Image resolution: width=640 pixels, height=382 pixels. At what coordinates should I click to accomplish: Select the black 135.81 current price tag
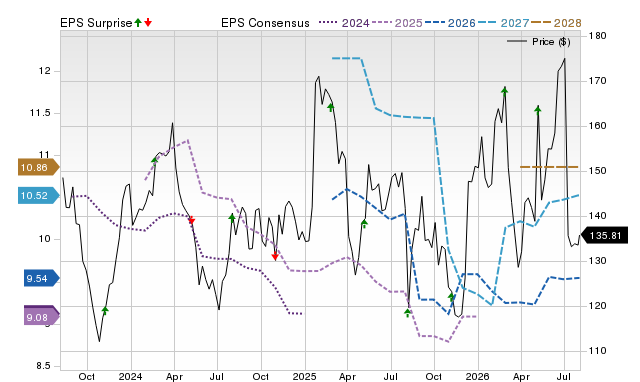pos(604,235)
